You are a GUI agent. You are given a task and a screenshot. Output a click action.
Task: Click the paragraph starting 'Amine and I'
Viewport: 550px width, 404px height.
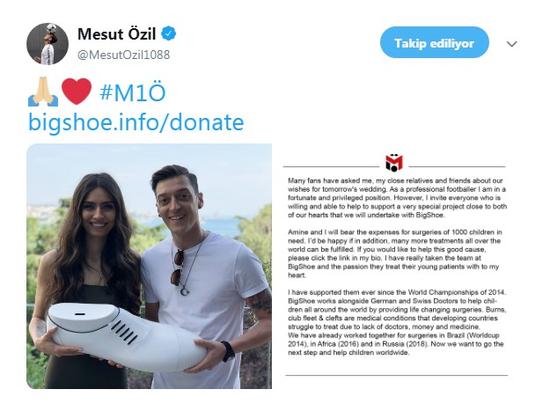point(395,254)
